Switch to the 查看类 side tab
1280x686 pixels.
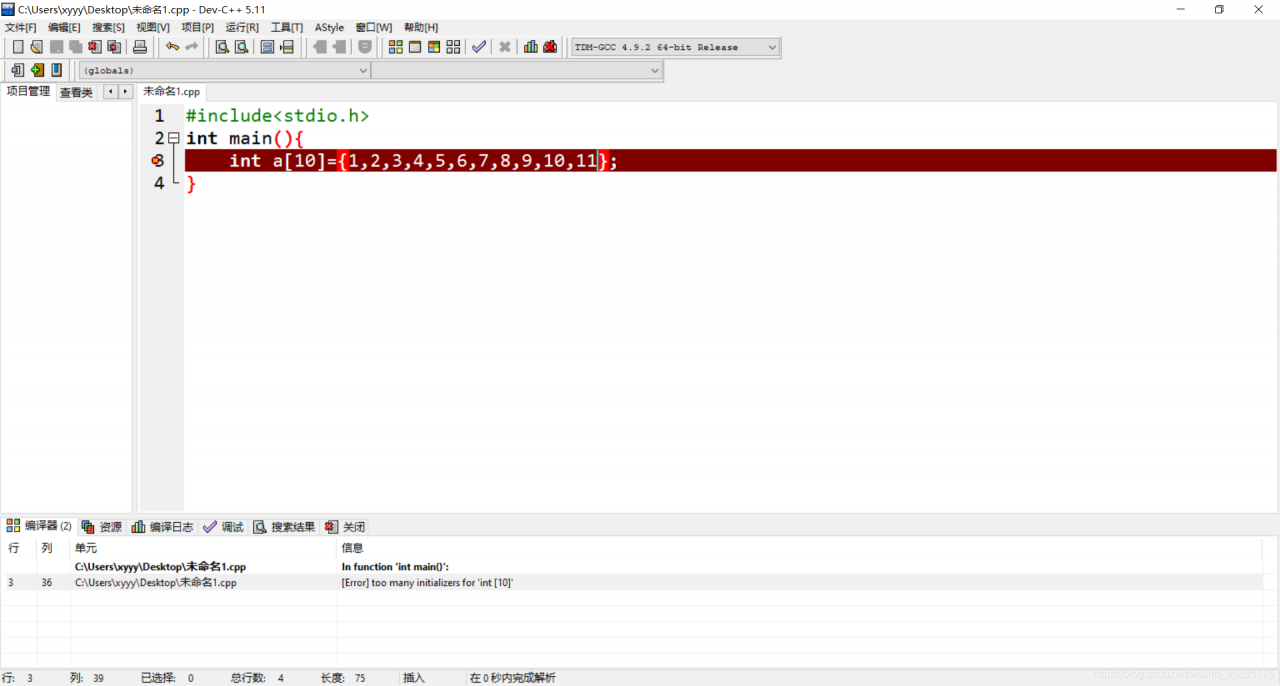[x=76, y=92]
